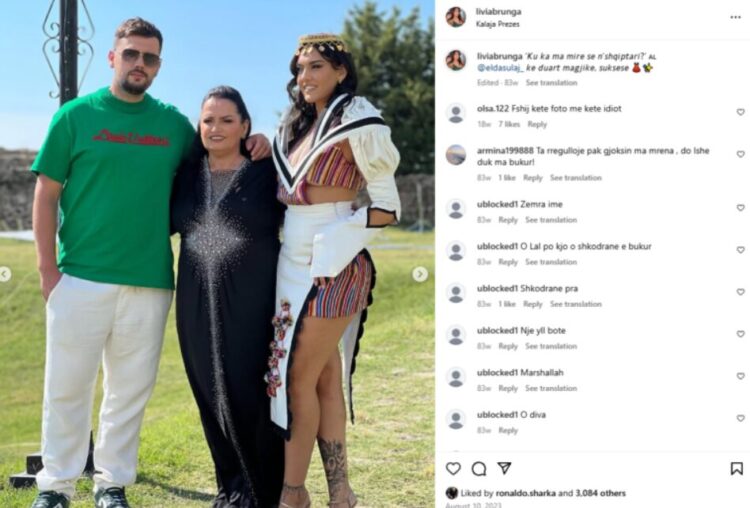Image resolution: width=750 pixels, height=508 pixels.
Task: Like the 'Zemra ime' comment
Action: (x=740, y=208)
